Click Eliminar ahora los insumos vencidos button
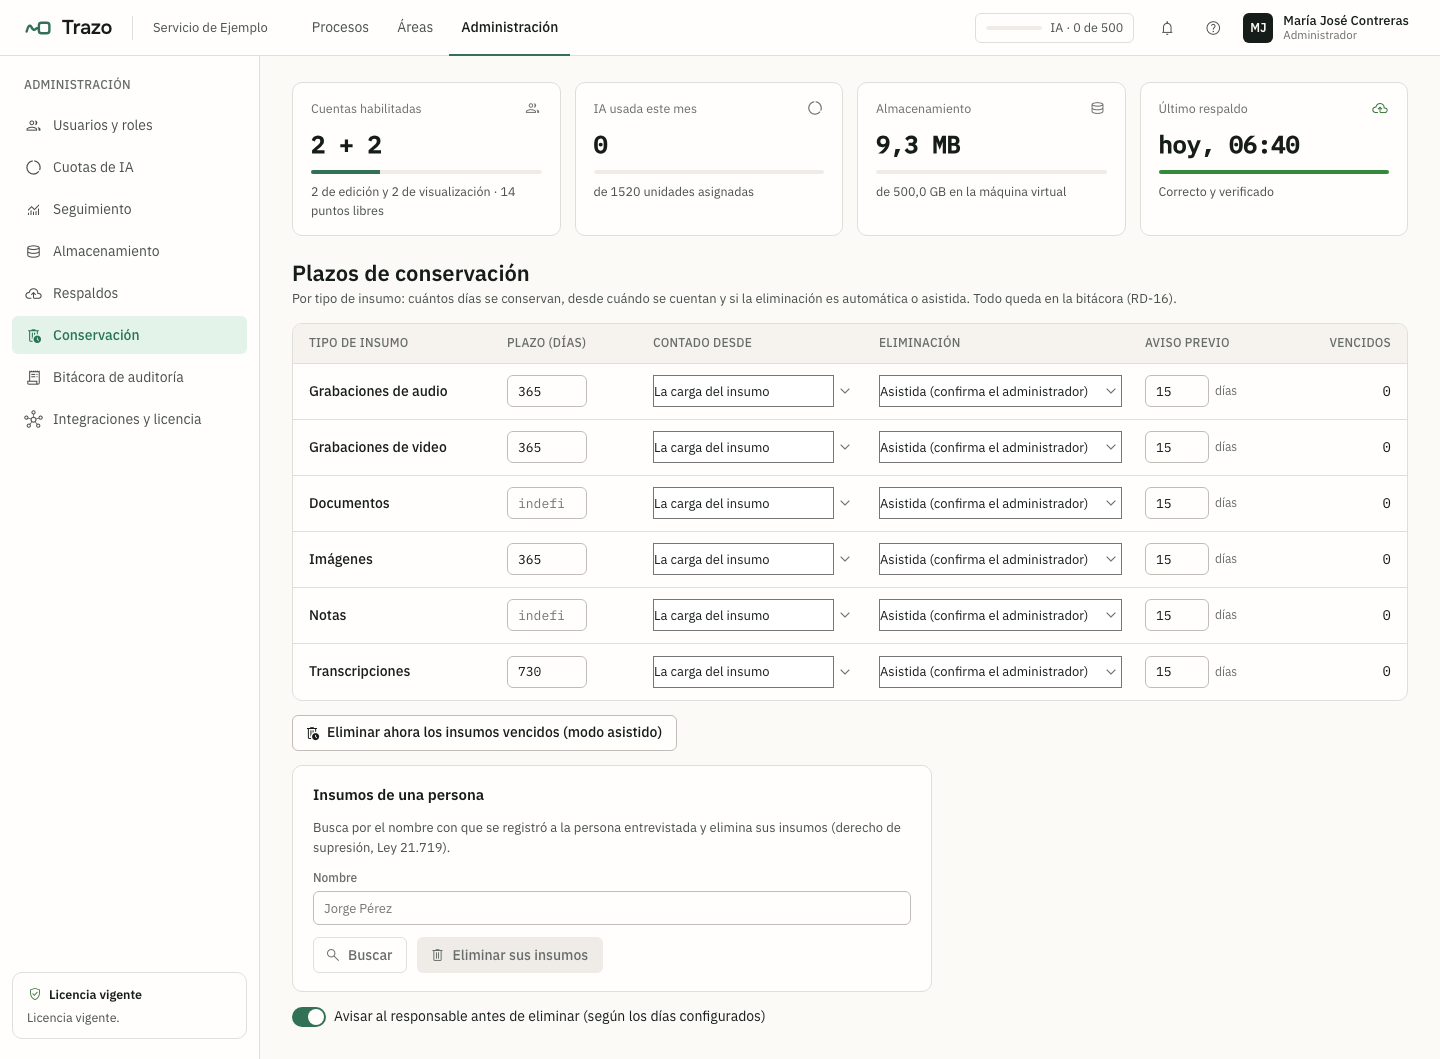This screenshot has width=1440, height=1059. tap(484, 733)
